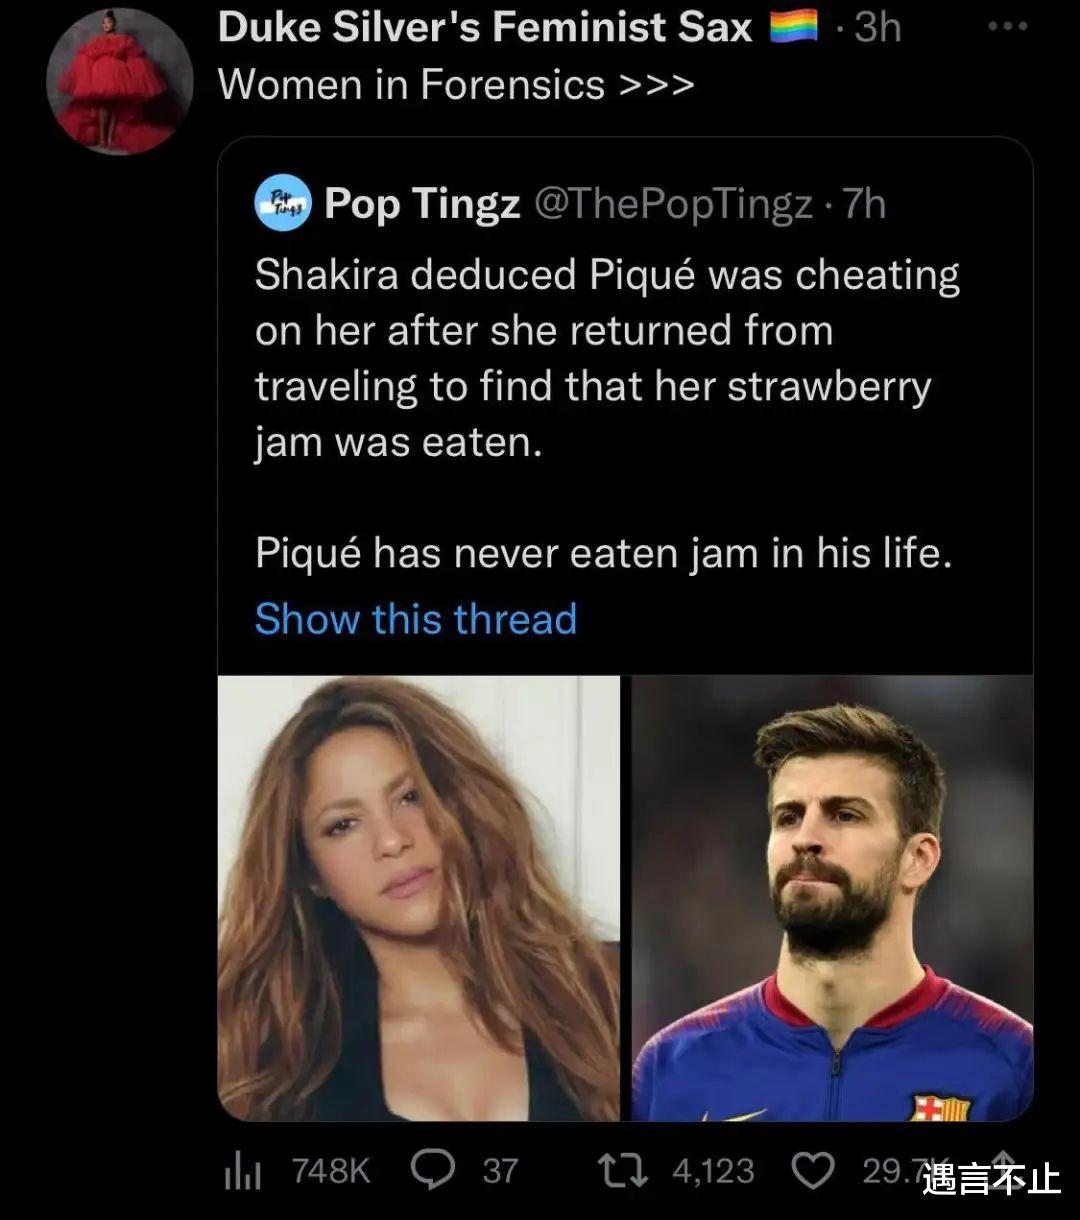Click the 3h tweet timestamp
The height and width of the screenshot is (1220, 1080).
[x=879, y=27]
